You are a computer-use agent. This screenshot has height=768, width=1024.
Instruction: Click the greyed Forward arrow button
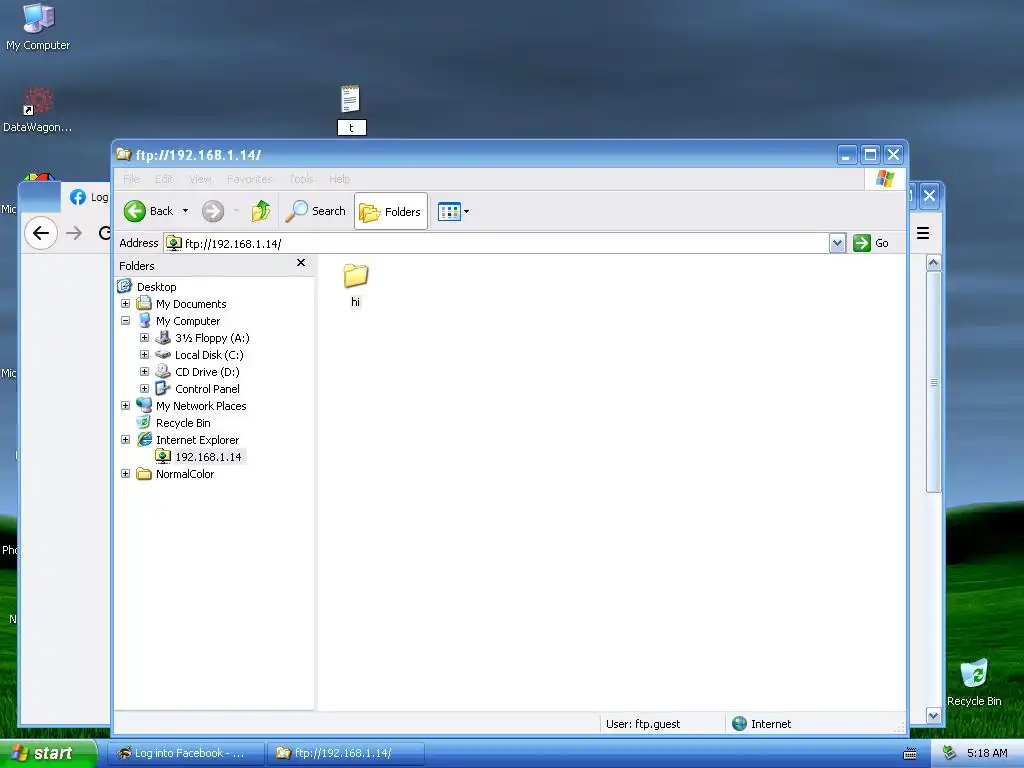(x=213, y=211)
